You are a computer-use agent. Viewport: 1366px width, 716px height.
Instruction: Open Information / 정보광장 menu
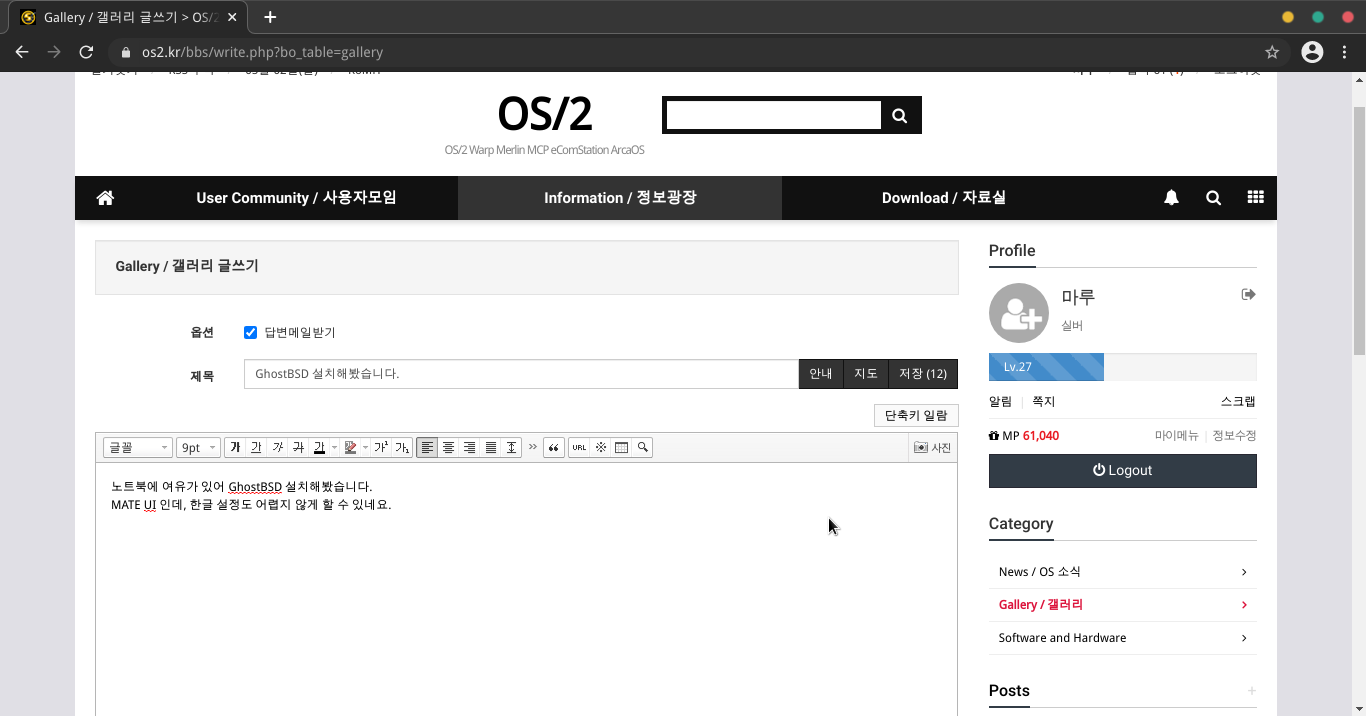tap(620, 198)
